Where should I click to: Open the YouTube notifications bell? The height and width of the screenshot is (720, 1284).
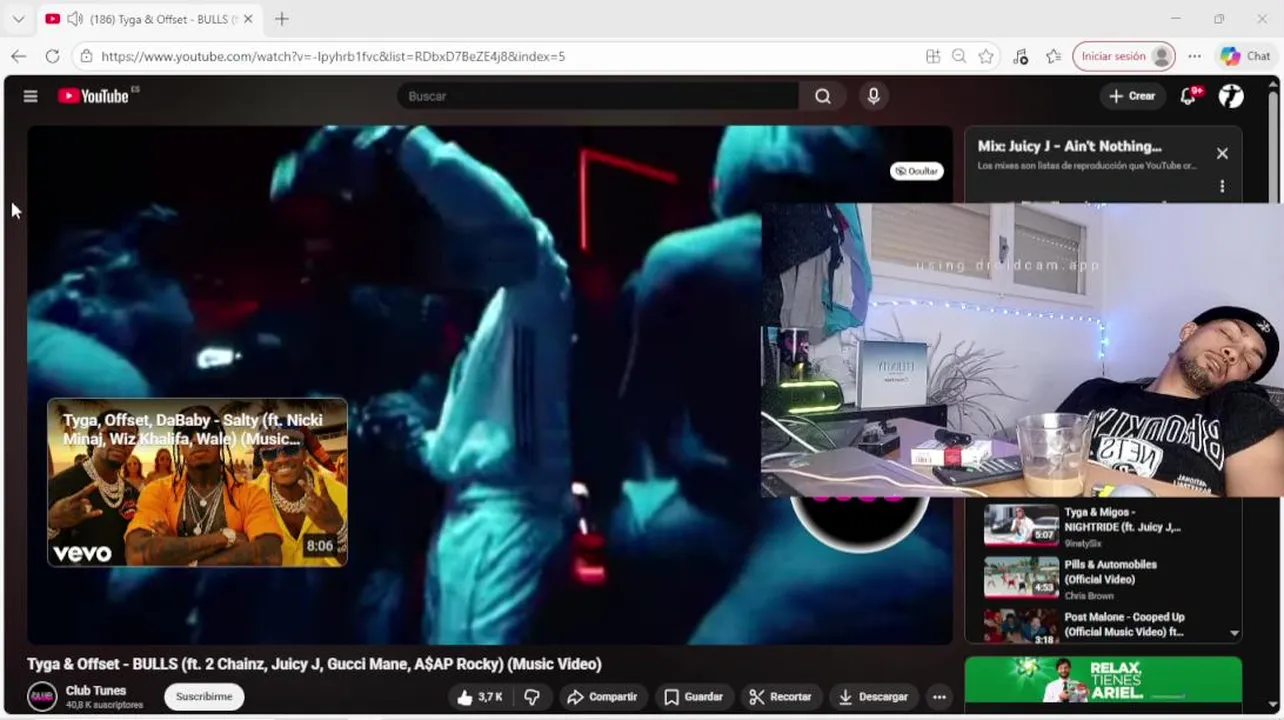click(x=1188, y=96)
